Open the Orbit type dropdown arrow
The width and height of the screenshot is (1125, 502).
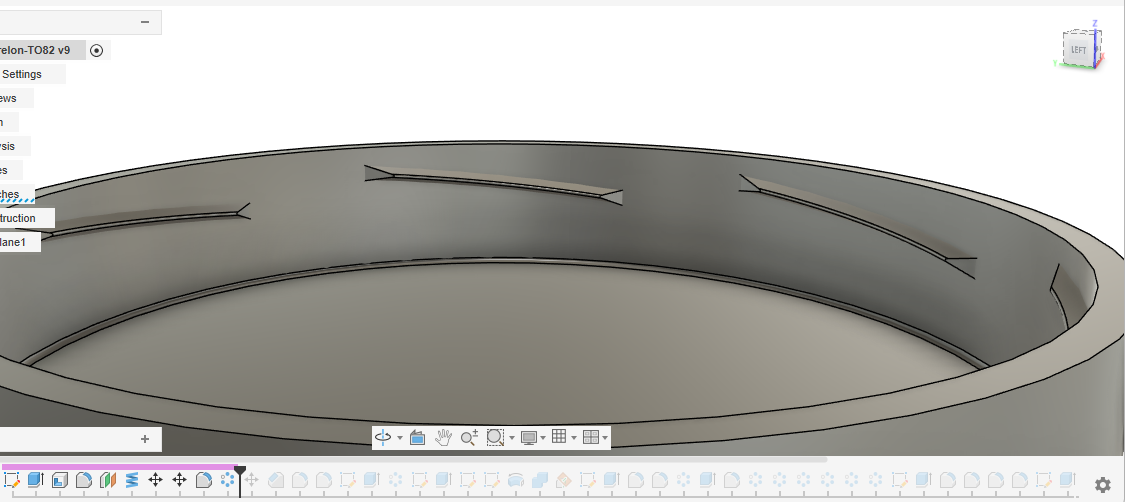tap(400, 438)
